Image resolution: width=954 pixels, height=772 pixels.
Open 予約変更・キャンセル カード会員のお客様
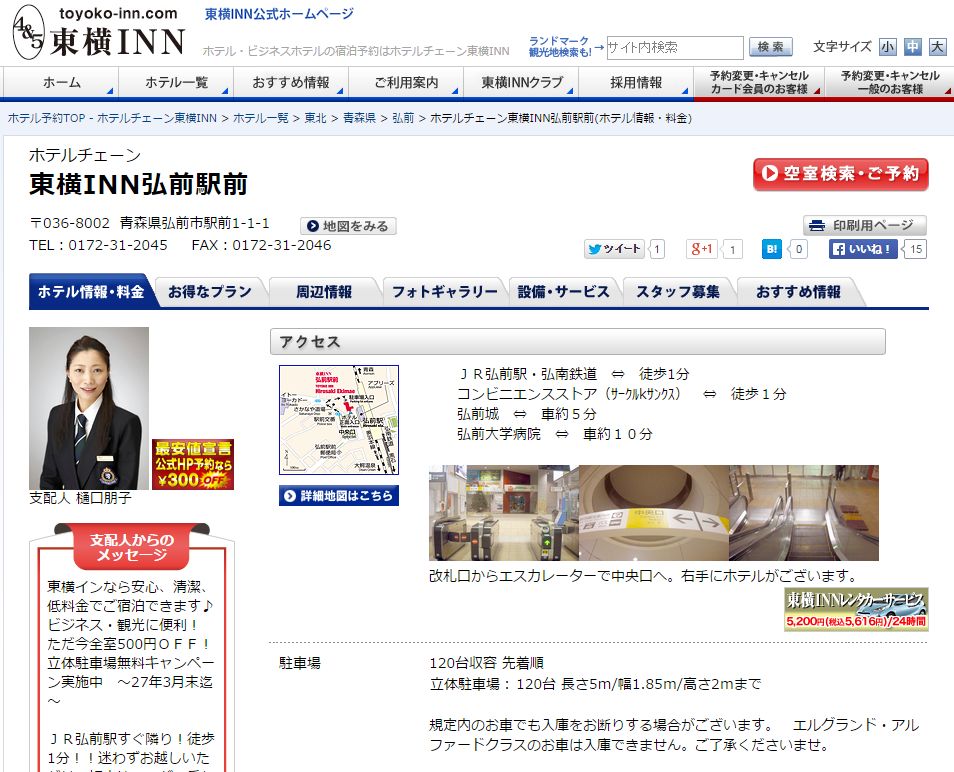click(759, 82)
